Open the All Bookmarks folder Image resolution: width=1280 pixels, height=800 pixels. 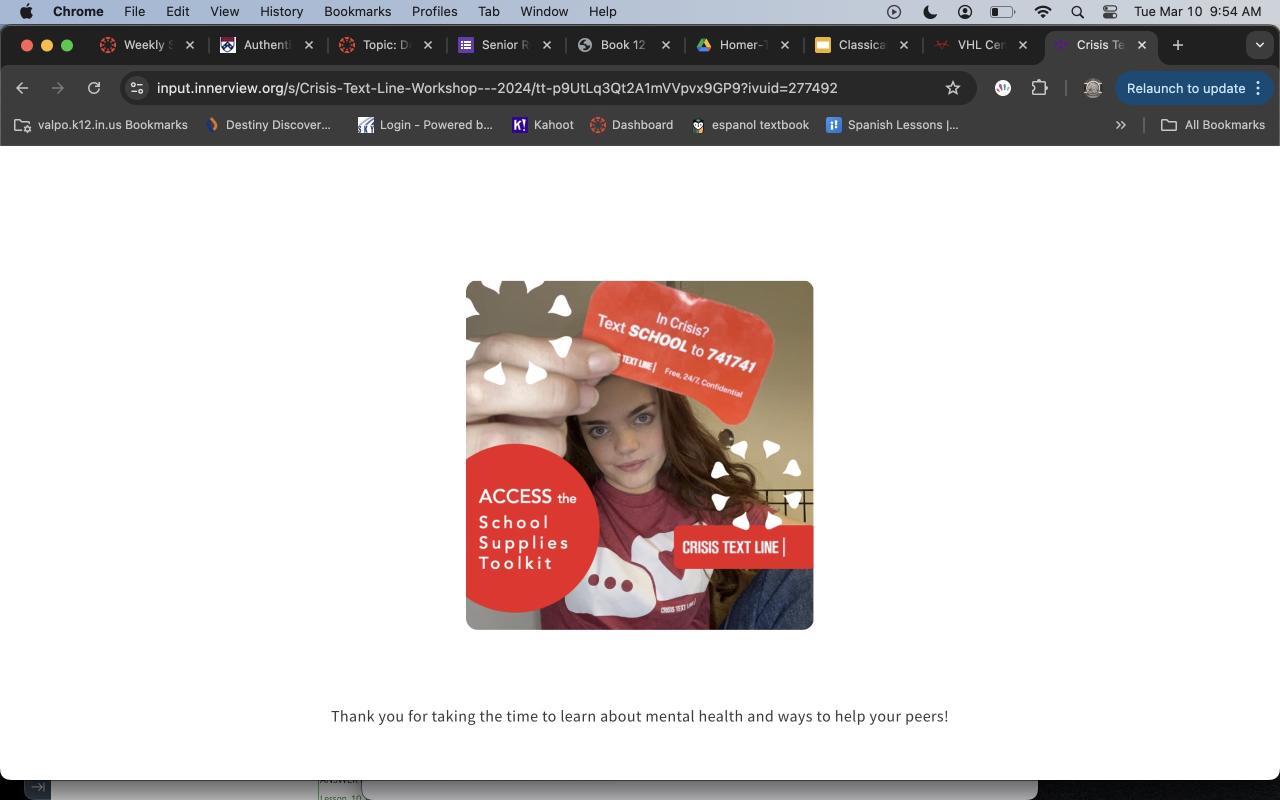[1213, 125]
